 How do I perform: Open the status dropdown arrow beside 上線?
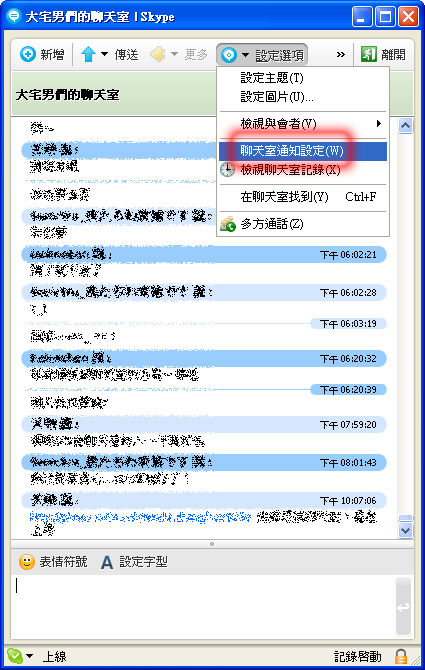[29, 656]
